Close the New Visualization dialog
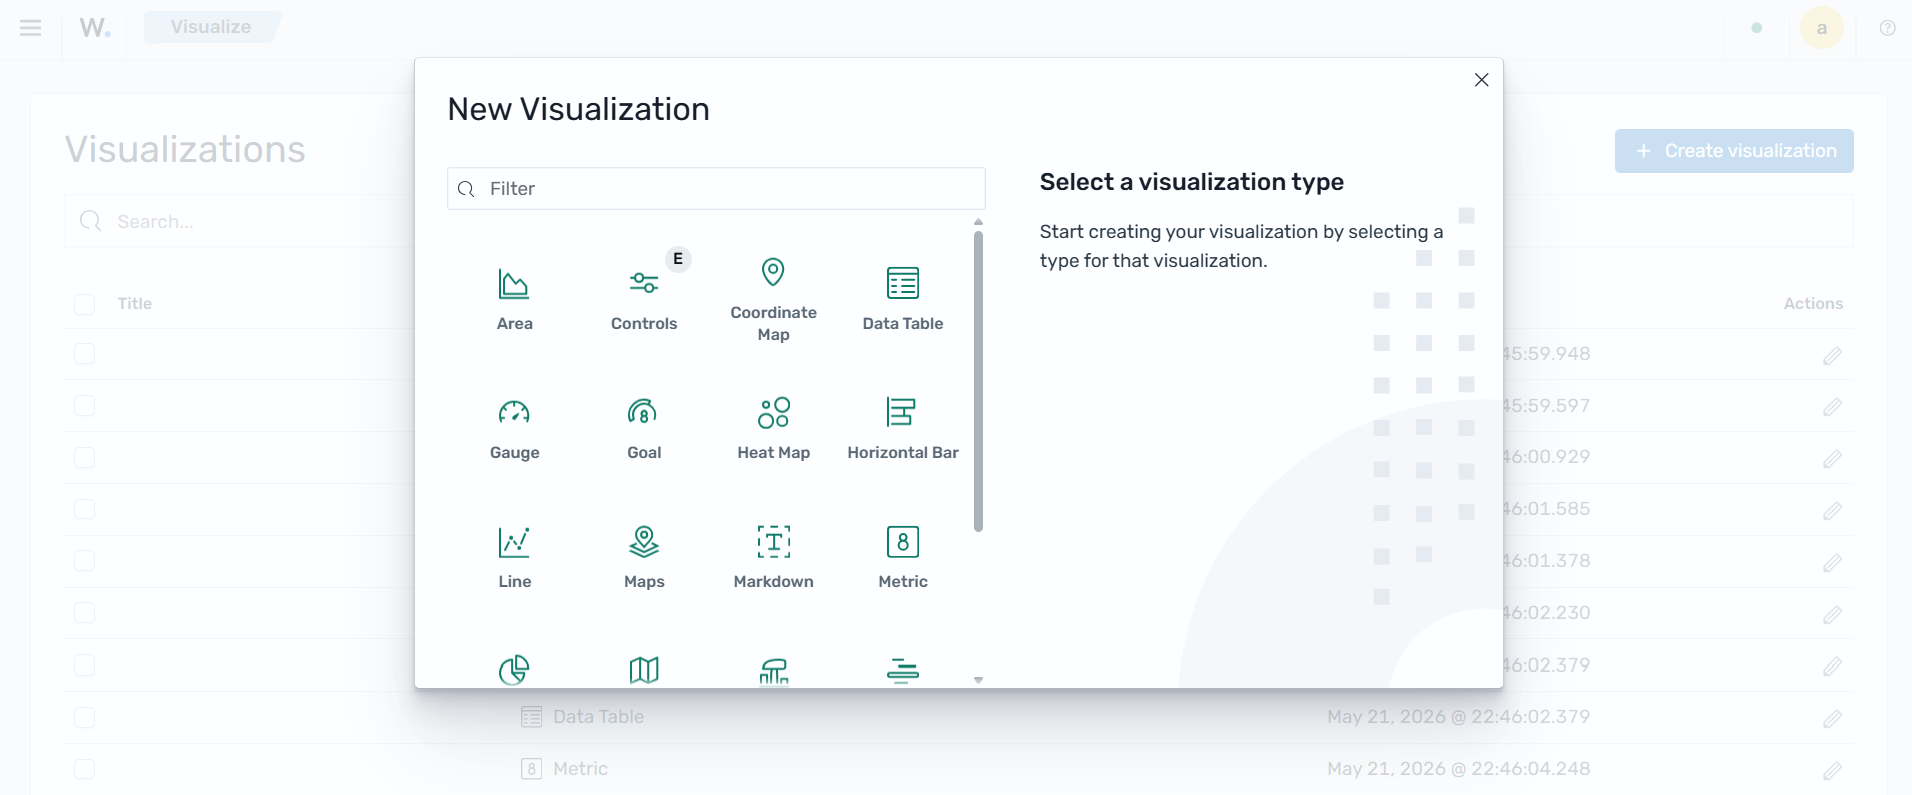1912x795 pixels. pyautogui.click(x=1481, y=80)
